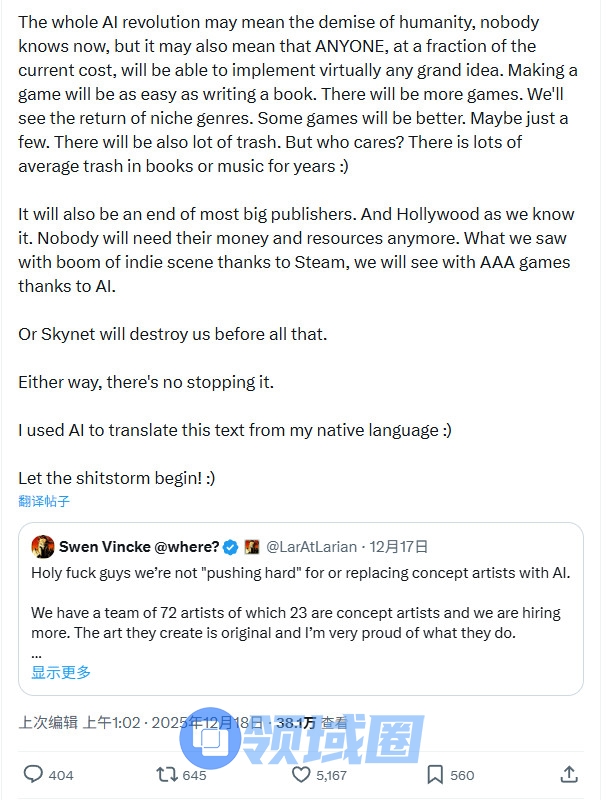Click the repost icon
This screenshot has width=606, height=800.
coord(166,774)
